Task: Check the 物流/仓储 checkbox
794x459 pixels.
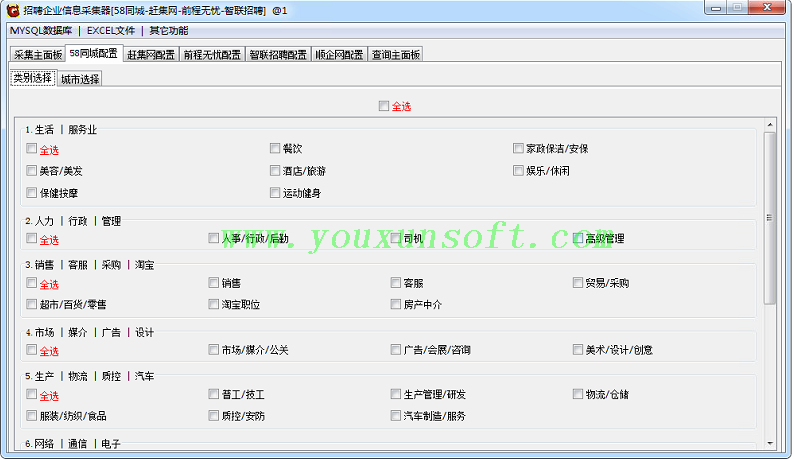Action: (578, 394)
